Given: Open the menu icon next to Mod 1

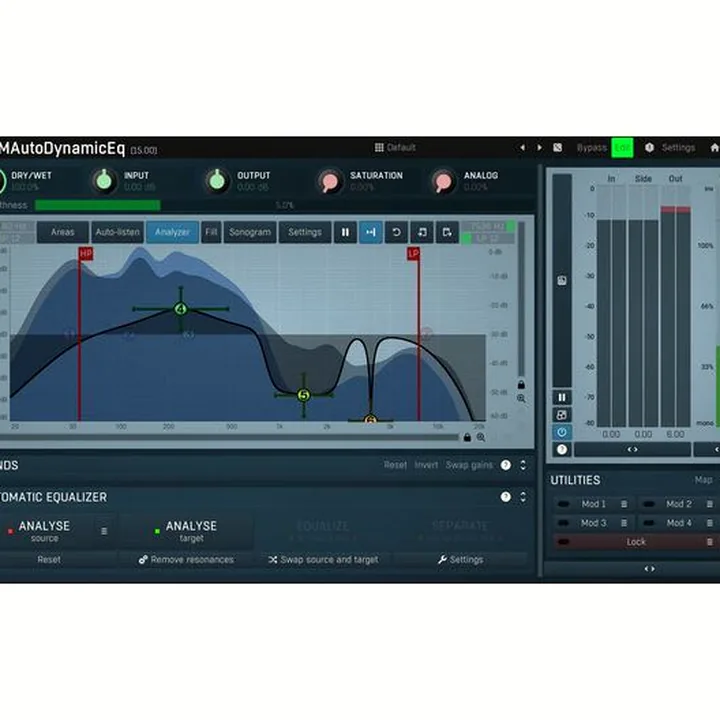Looking at the screenshot, I should (624, 504).
